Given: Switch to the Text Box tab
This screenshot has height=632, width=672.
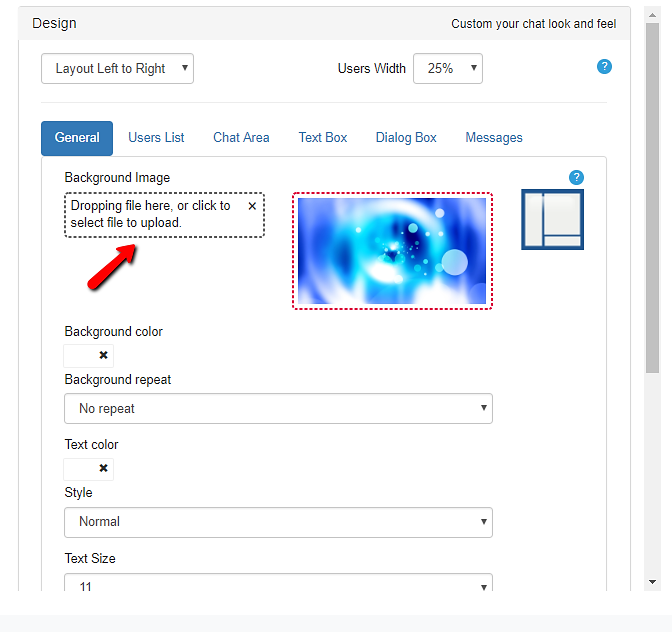Looking at the screenshot, I should 323,138.
